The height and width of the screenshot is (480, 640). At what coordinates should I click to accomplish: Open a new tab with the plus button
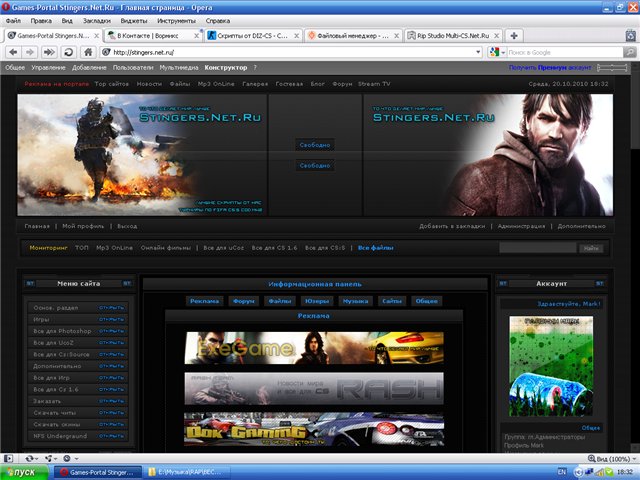(514, 36)
